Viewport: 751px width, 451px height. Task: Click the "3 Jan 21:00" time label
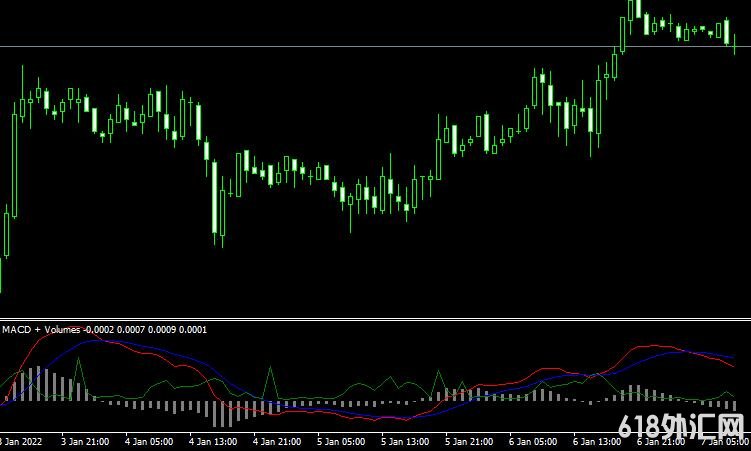pyautogui.click(x=85, y=441)
